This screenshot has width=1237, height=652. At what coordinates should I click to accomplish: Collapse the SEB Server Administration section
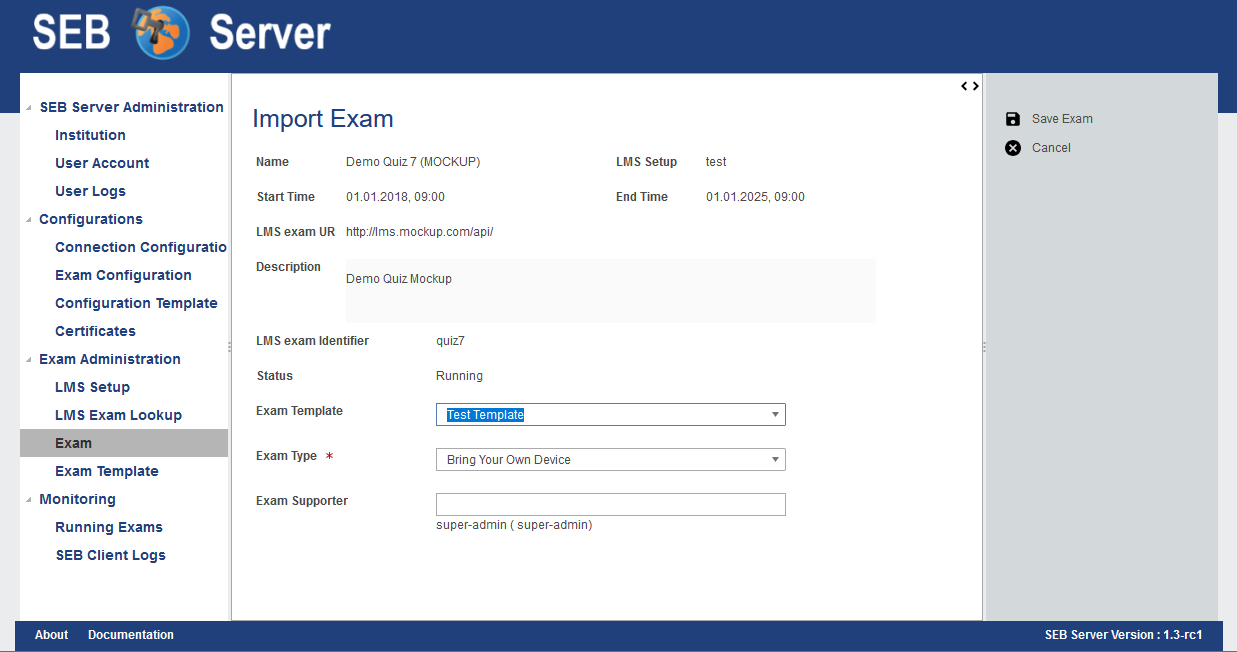tap(28, 108)
